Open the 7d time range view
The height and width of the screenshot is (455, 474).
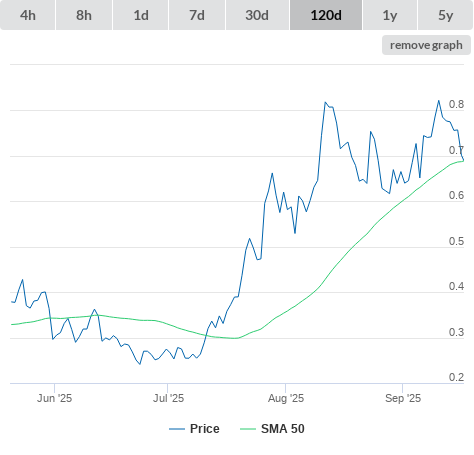click(x=197, y=15)
